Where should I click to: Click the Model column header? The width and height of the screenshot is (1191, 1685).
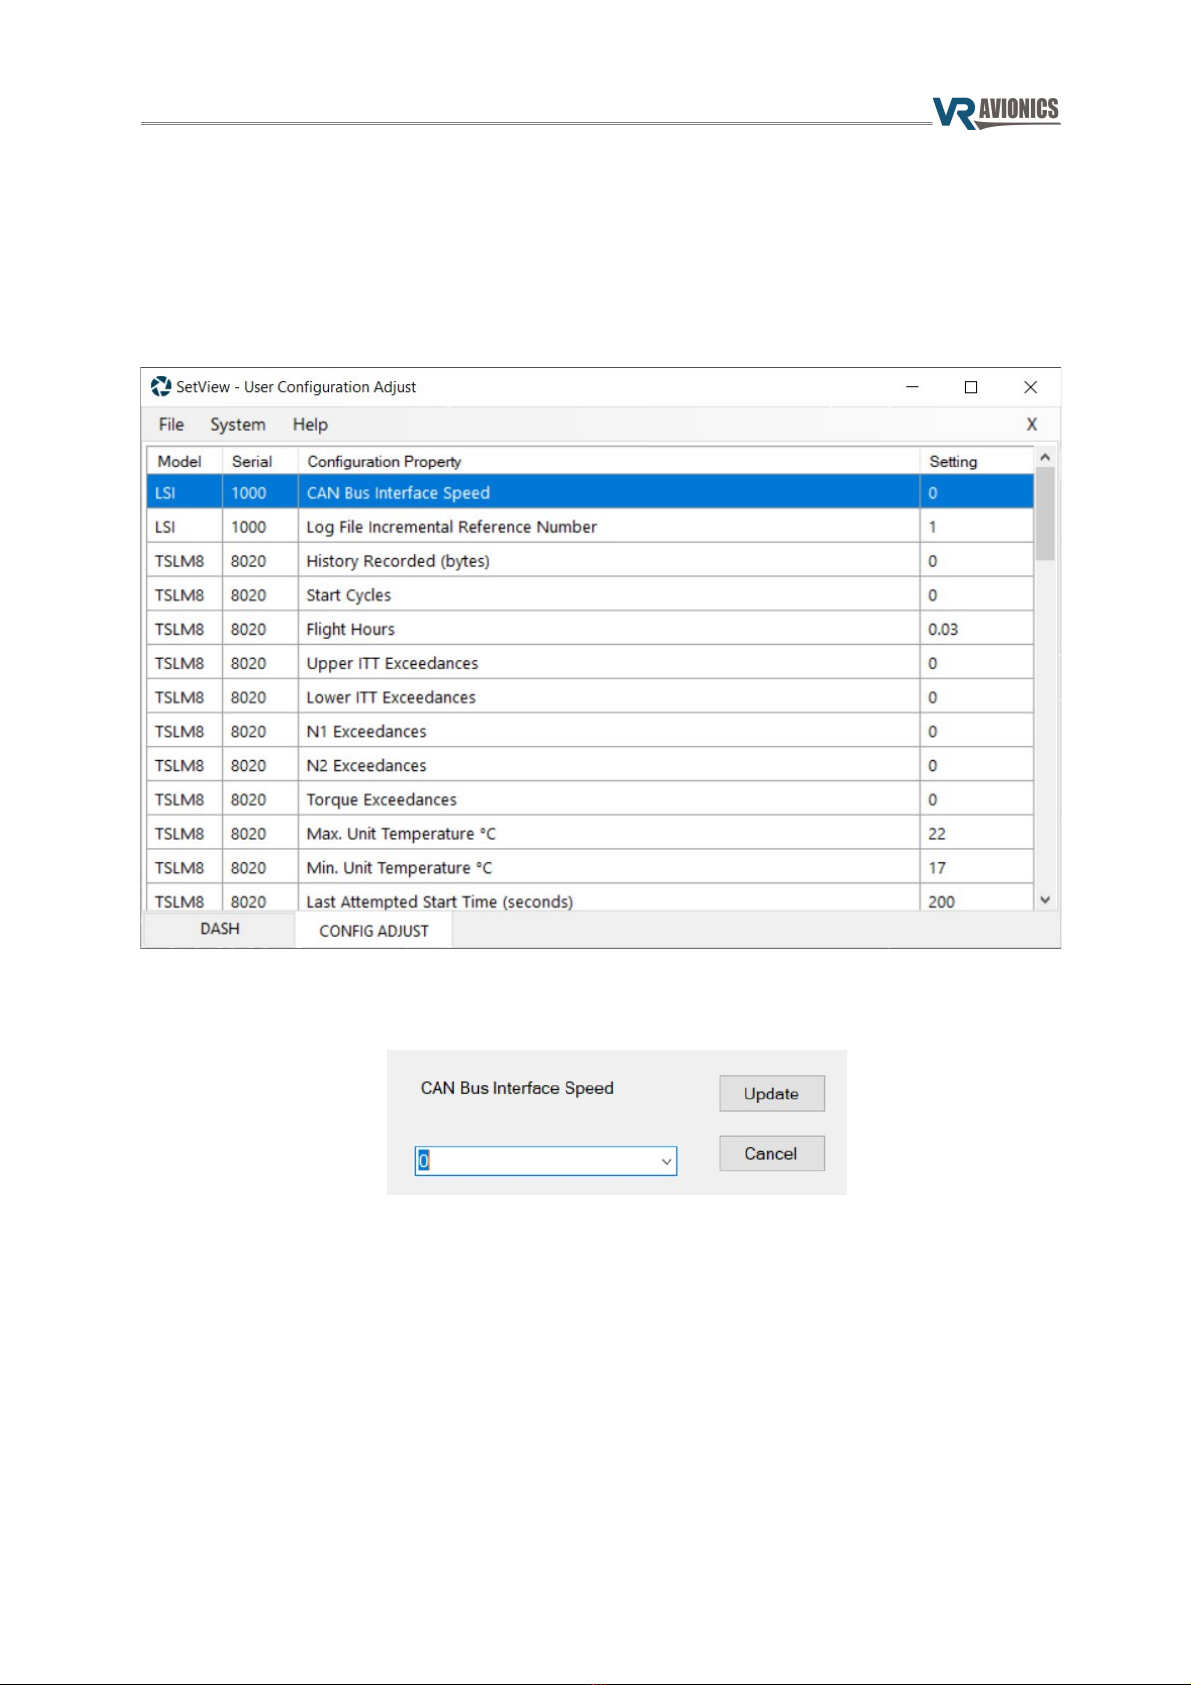(x=184, y=461)
